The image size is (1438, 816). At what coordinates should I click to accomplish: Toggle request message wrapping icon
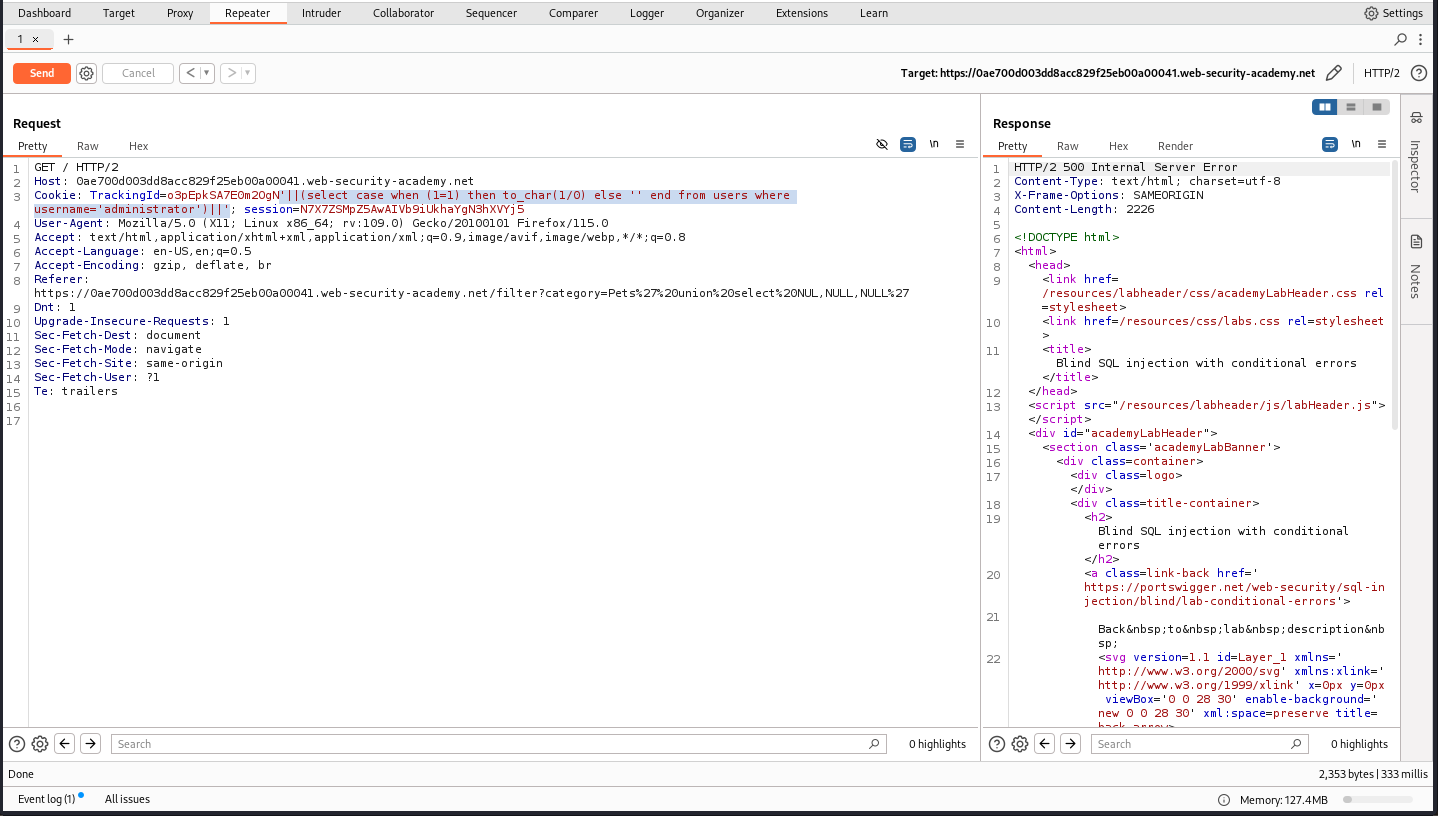pos(907,144)
